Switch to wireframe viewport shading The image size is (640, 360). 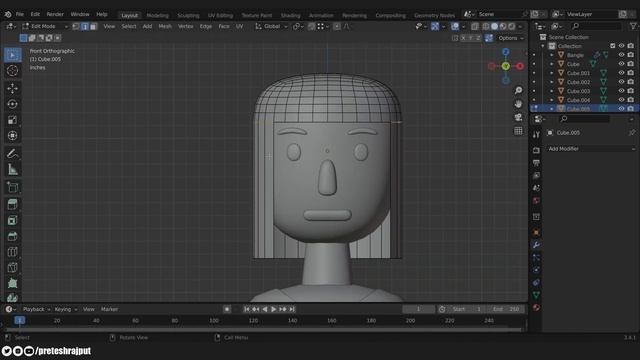tap(486, 27)
